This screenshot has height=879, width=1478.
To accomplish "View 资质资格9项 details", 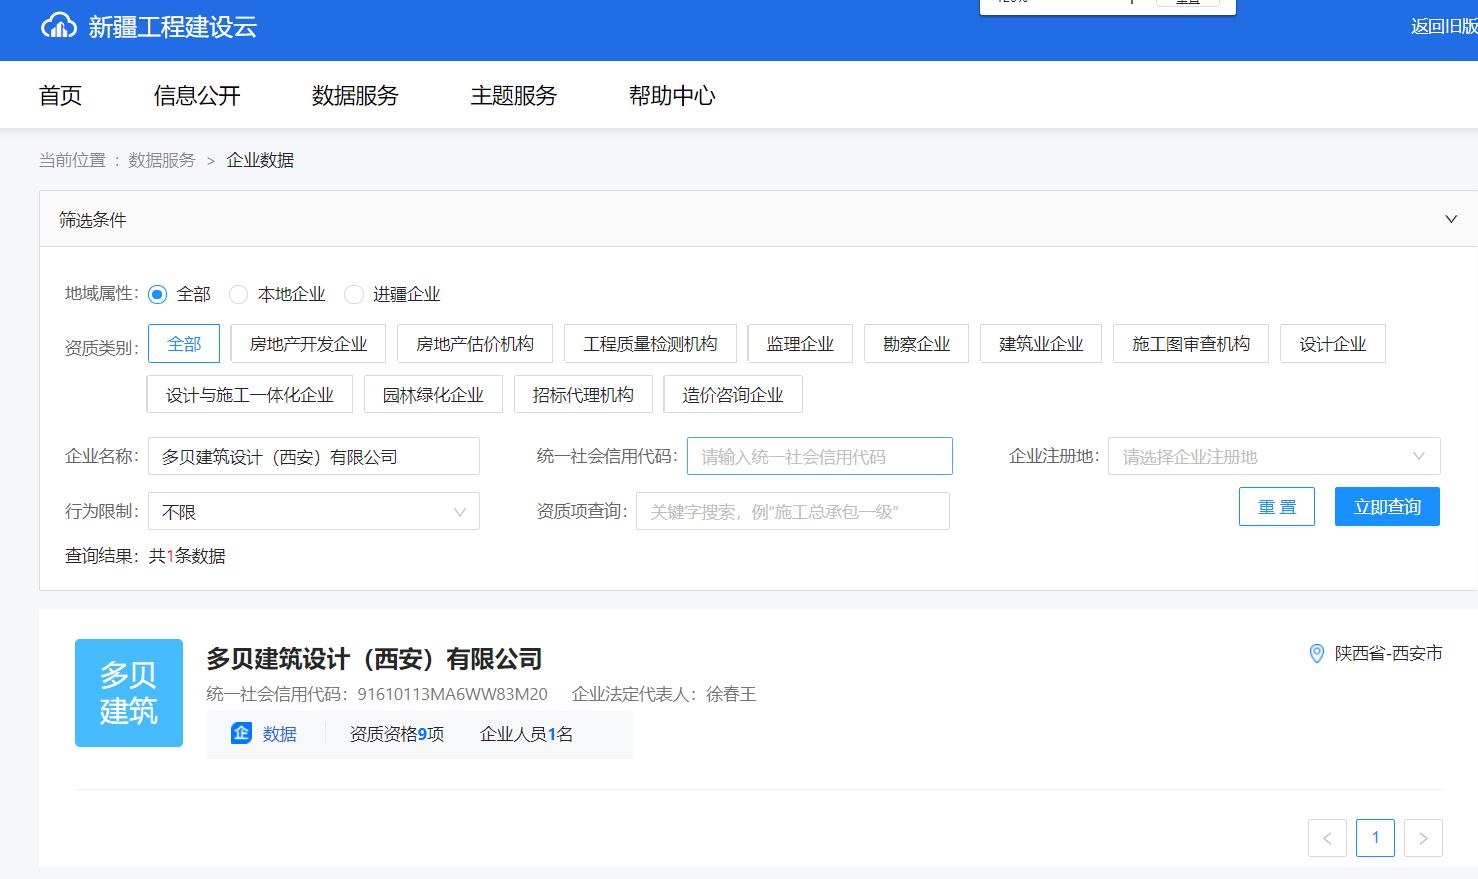I will tap(397, 734).
